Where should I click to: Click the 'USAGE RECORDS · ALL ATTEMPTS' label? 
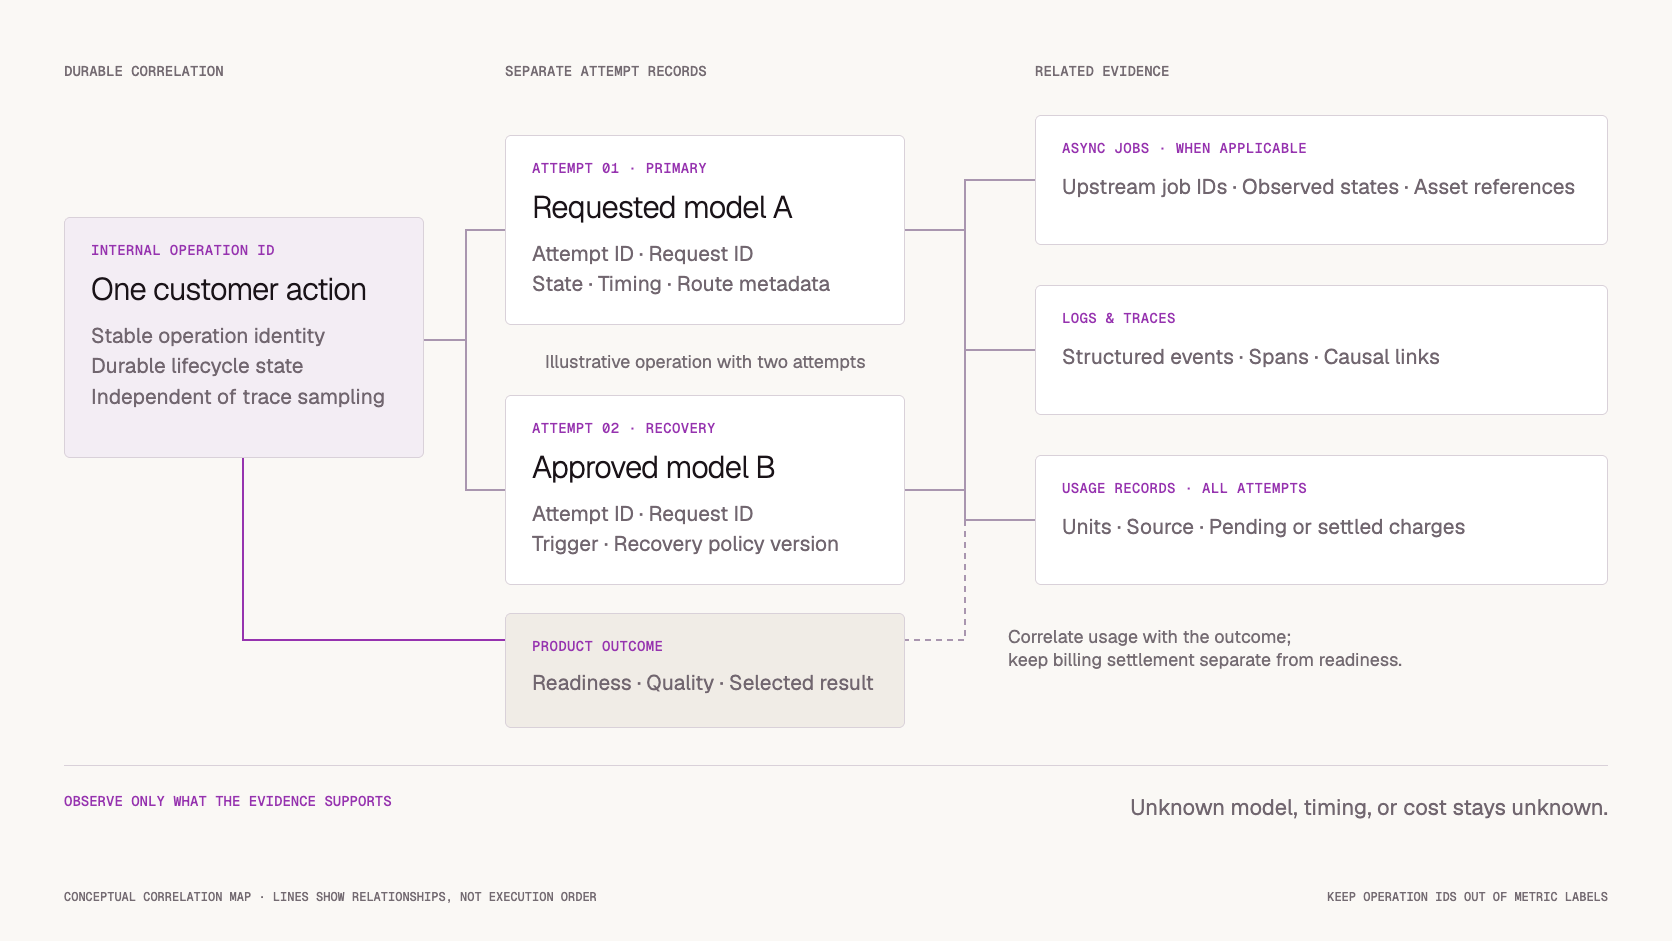click(1184, 488)
